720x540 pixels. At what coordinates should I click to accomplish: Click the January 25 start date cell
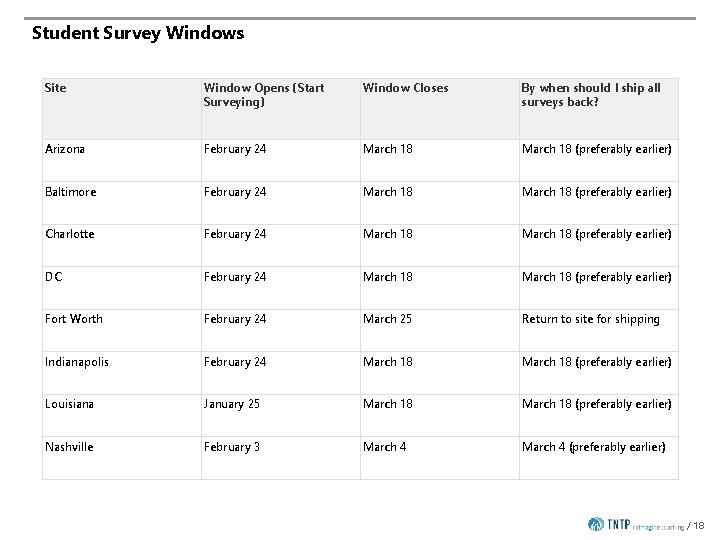point(232,404)
